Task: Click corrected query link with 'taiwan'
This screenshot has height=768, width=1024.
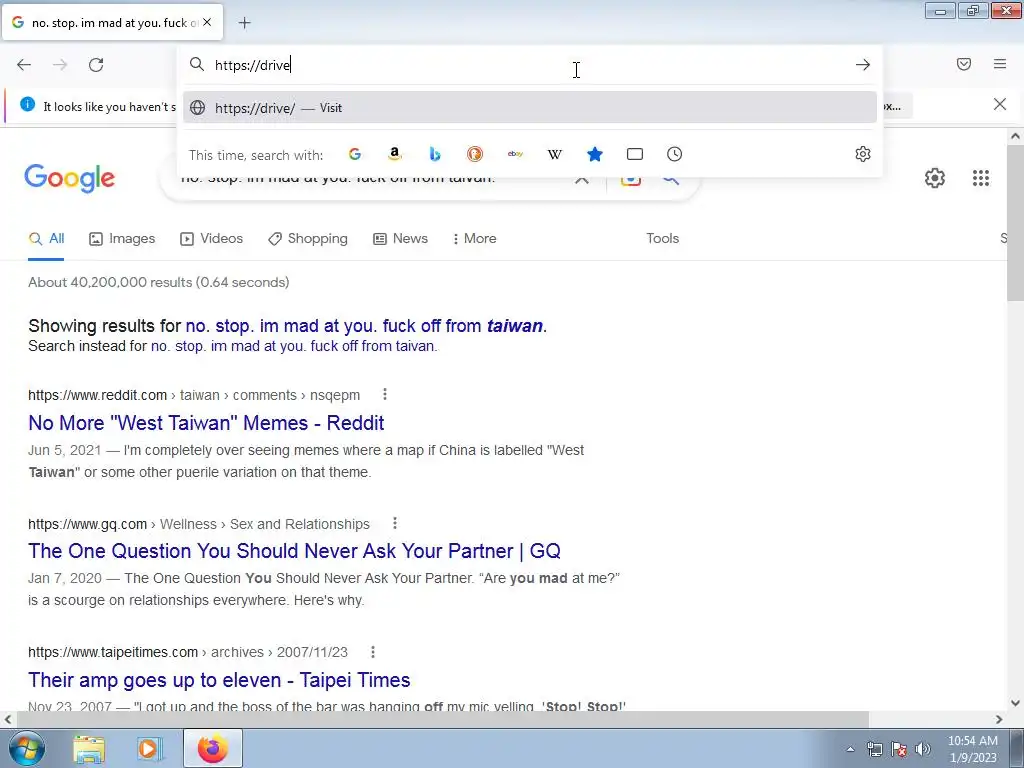Action: [x=366, y=326]
